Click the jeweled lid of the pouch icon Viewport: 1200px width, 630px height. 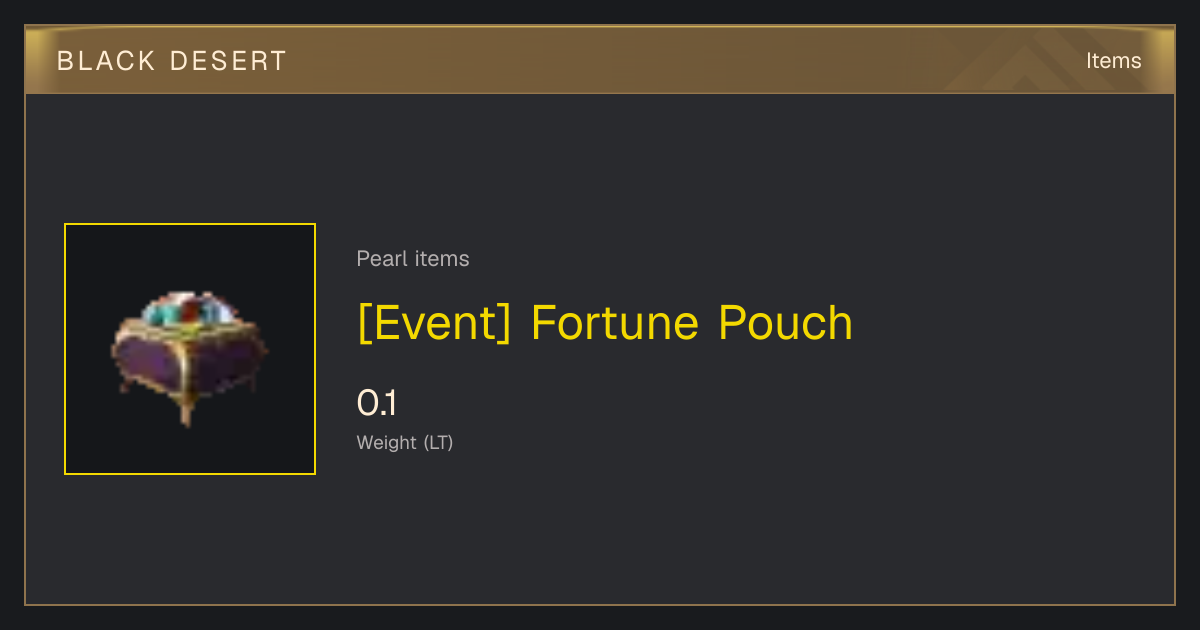coord(192,312)
